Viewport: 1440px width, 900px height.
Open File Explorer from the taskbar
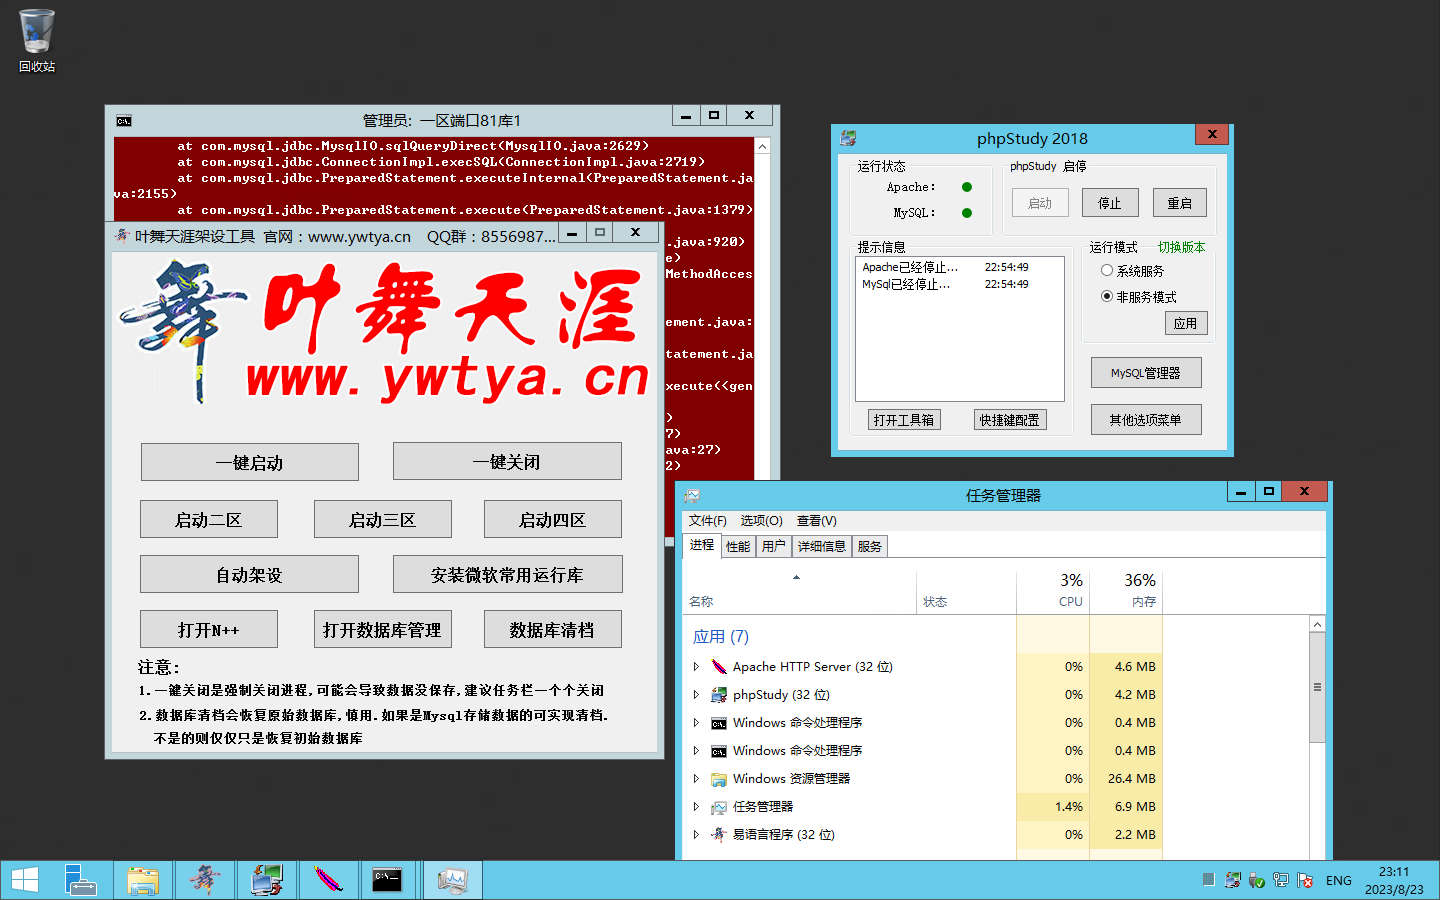143,880
